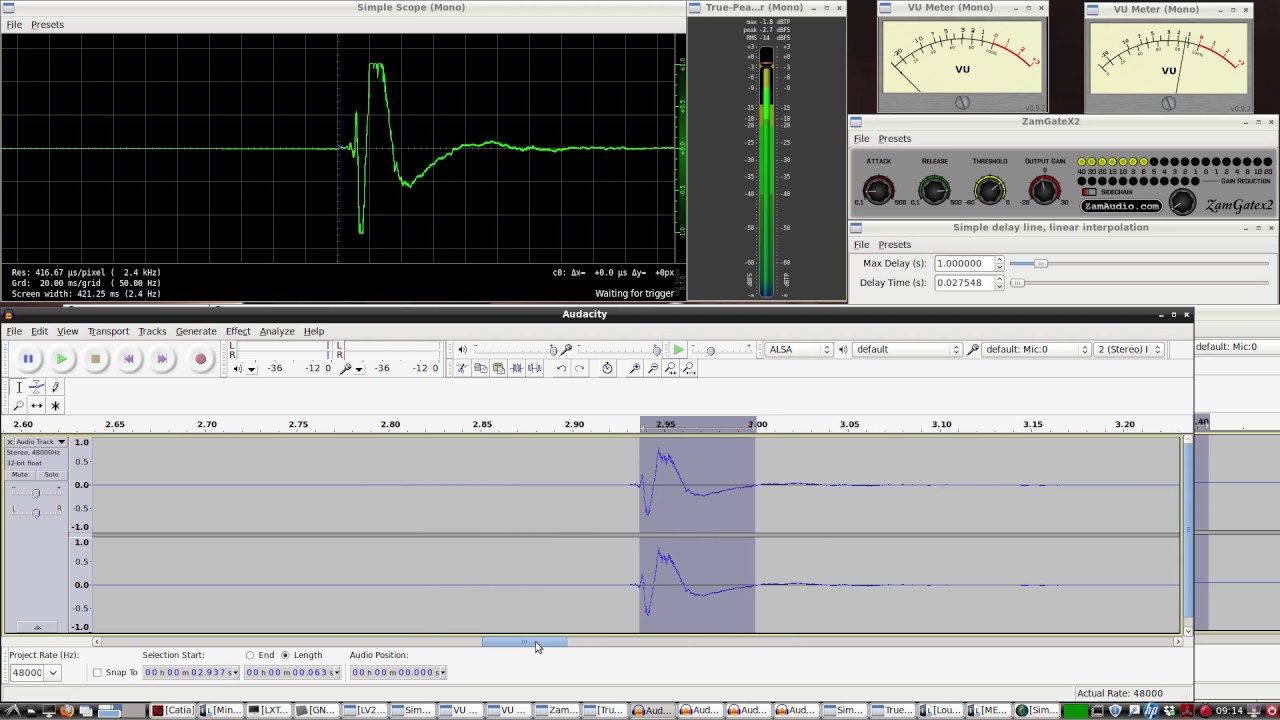Image resolution: width=1280 pixels, height=720 pixels.
Task: Solo the Audio Track
Action: coord(50,474)
